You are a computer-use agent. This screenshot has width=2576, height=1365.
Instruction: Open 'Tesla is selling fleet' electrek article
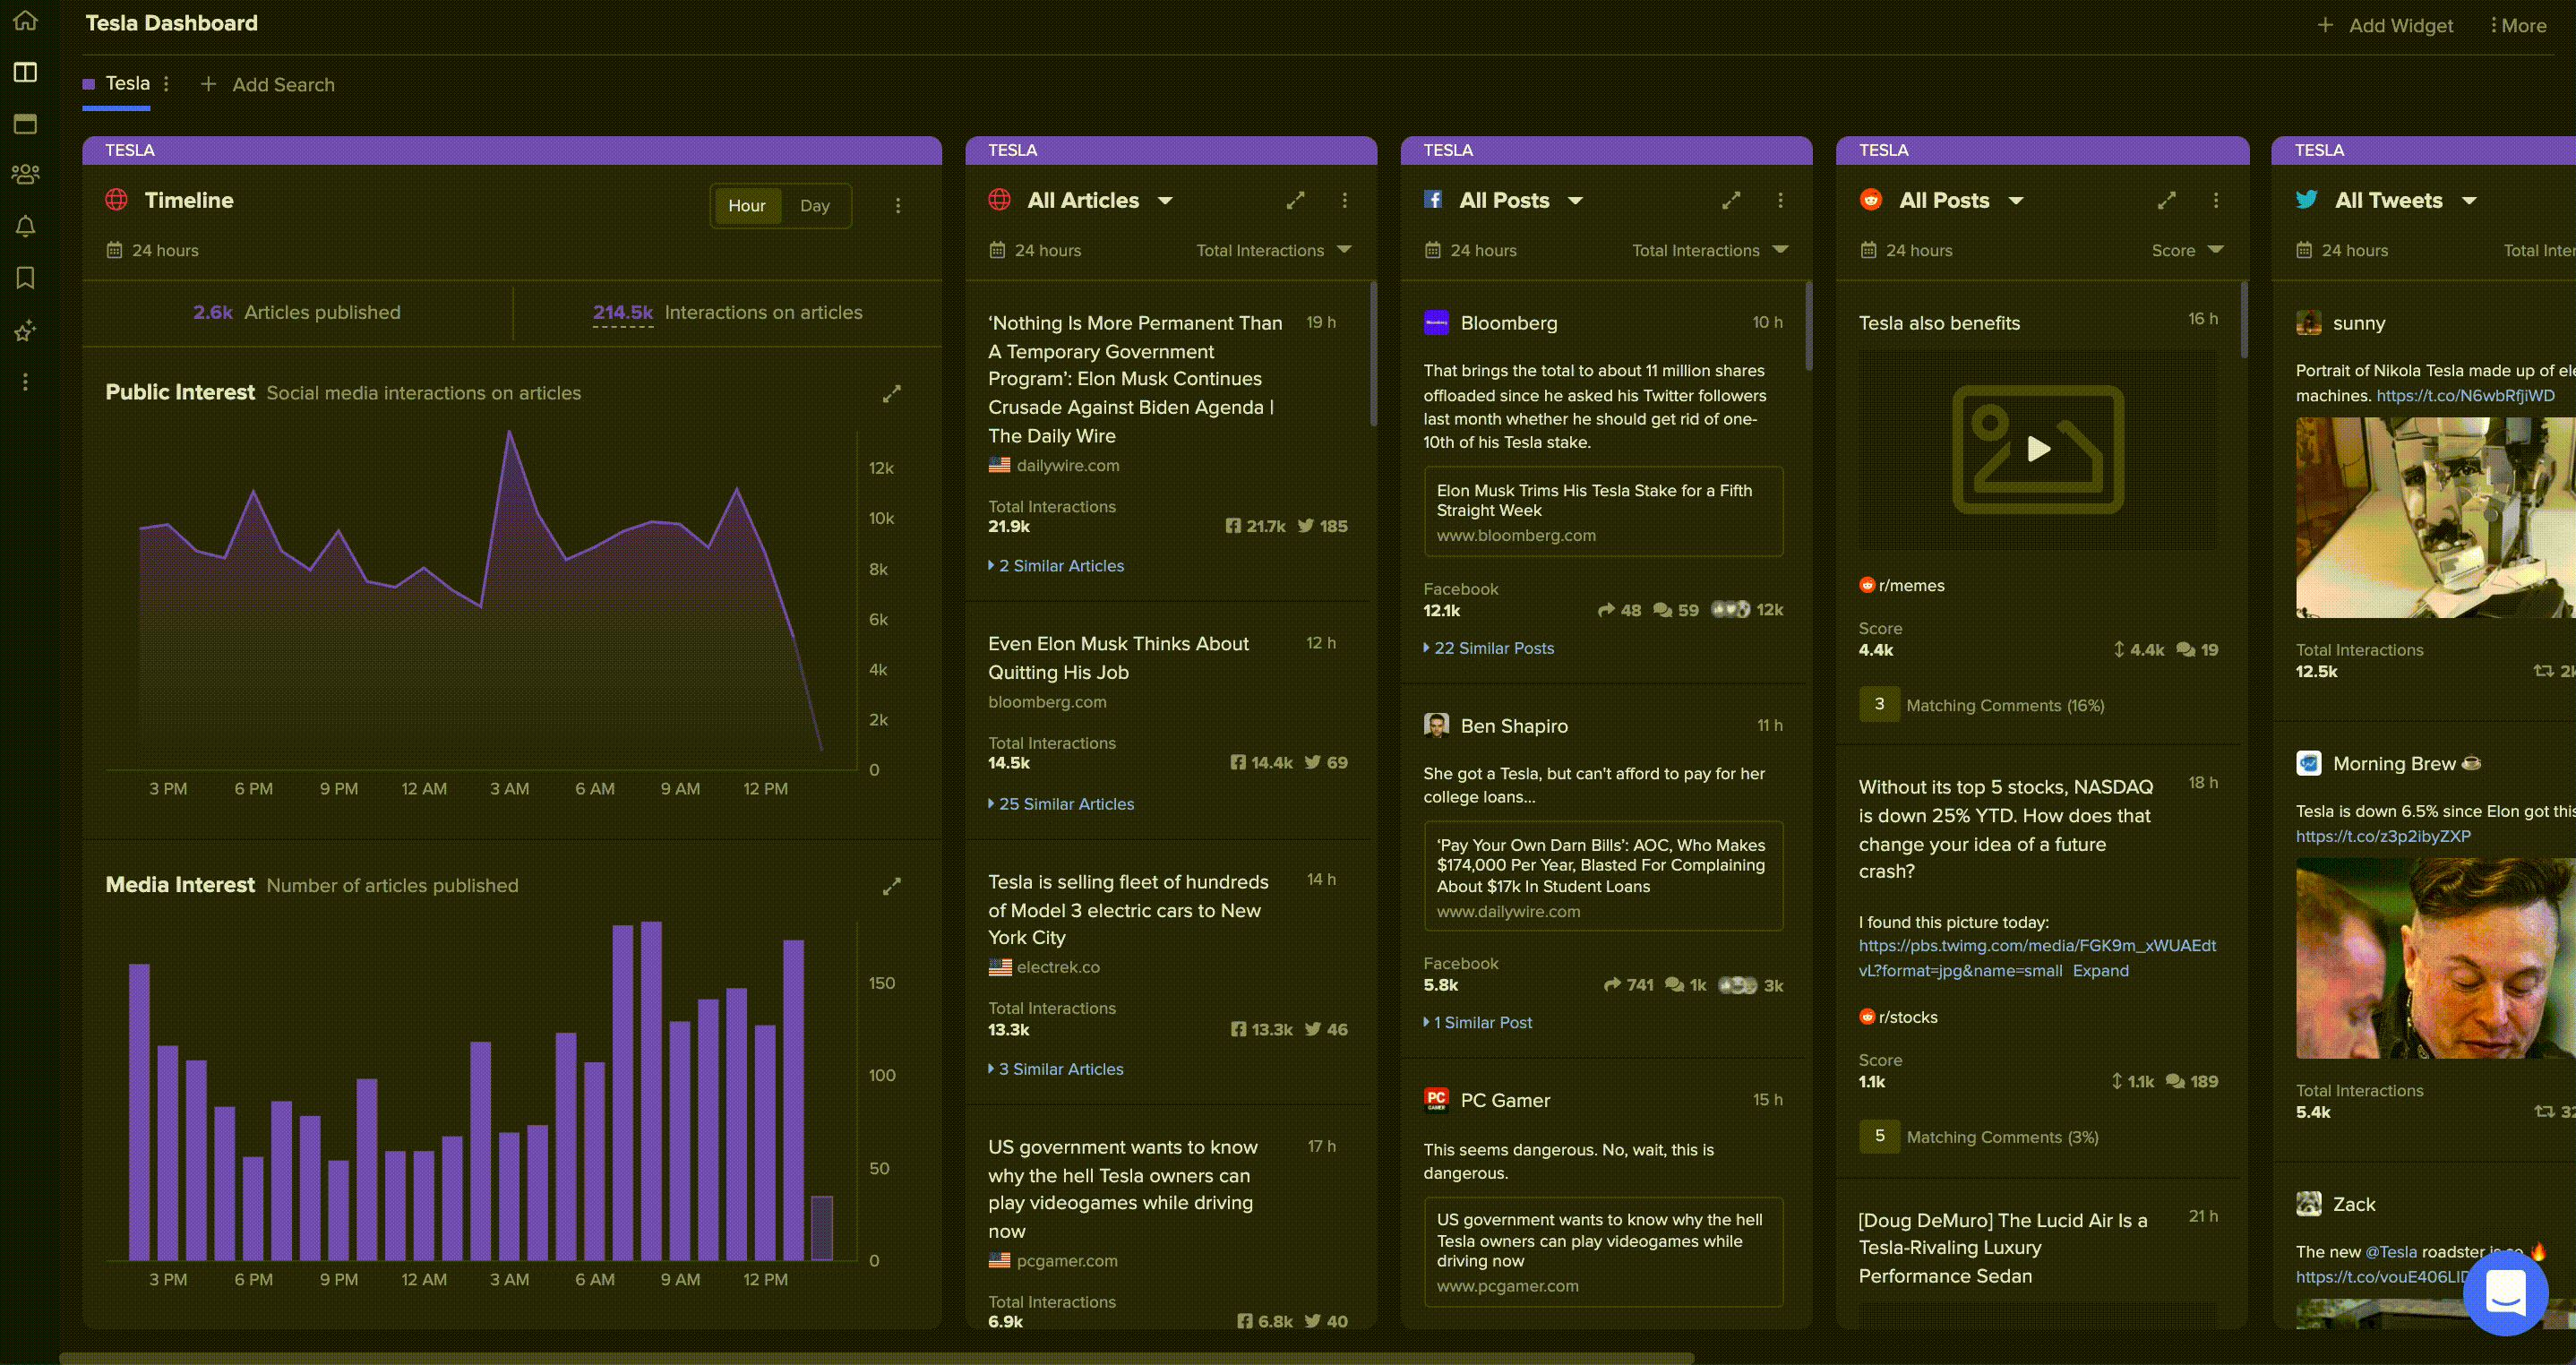[x=1128, y=910]
